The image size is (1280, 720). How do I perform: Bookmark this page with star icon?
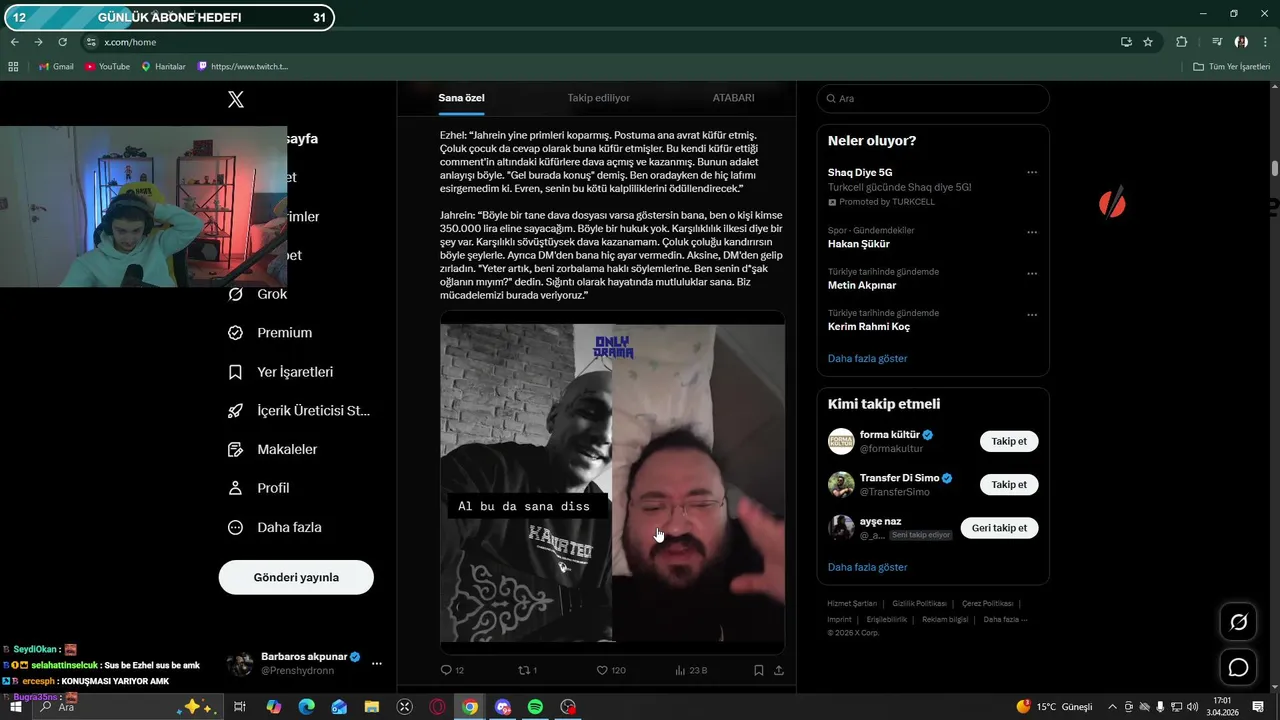coord(1148,42)
